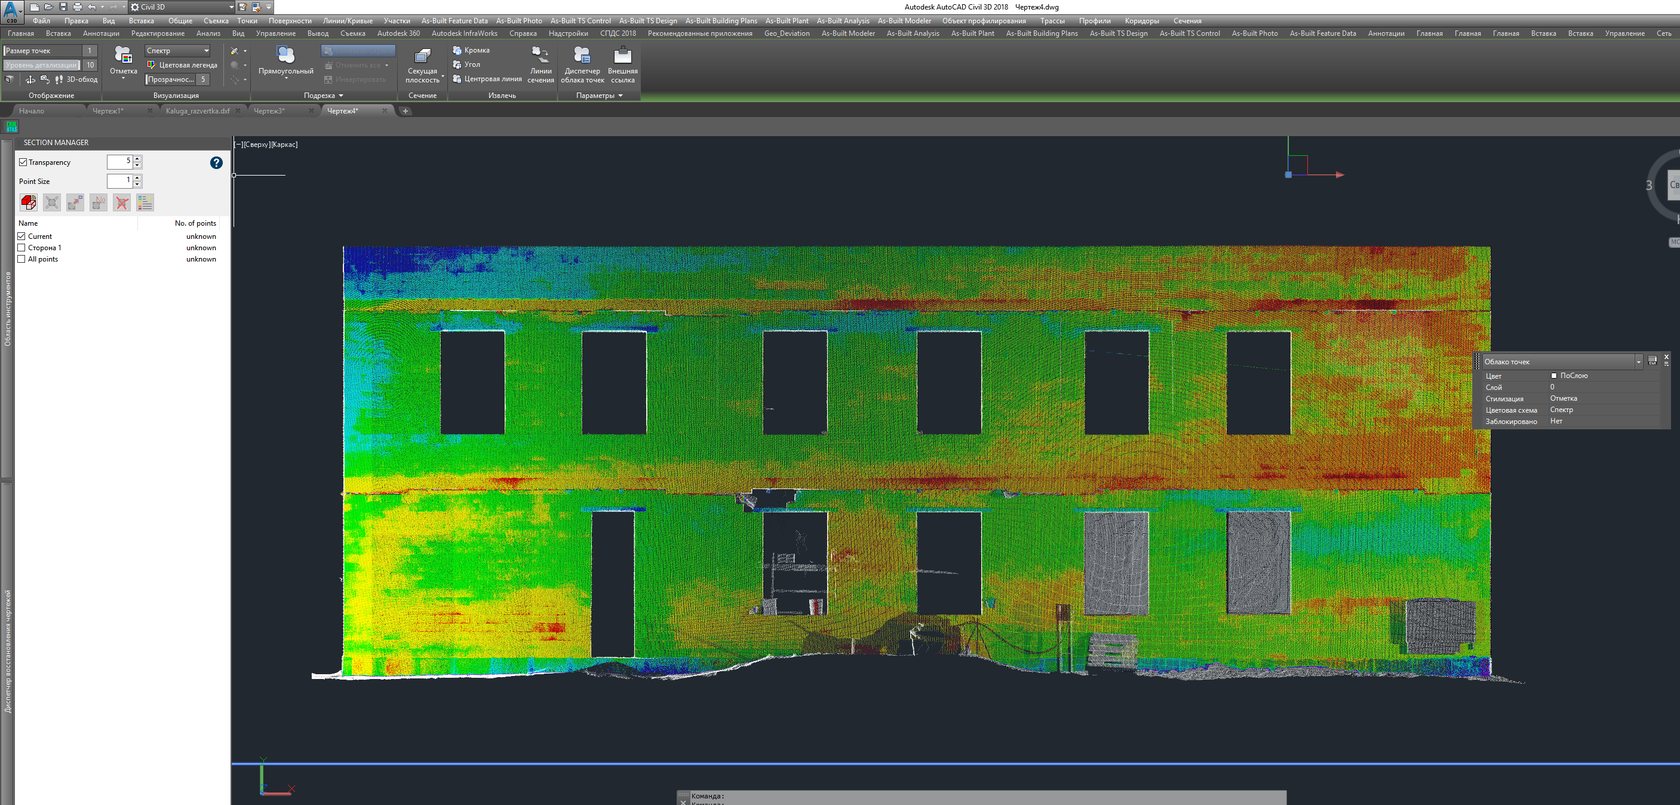Viewport: 1680px width, 805px height.
Task: Open the Civil 3D workspace dropdown
Action: click(180, 7)
